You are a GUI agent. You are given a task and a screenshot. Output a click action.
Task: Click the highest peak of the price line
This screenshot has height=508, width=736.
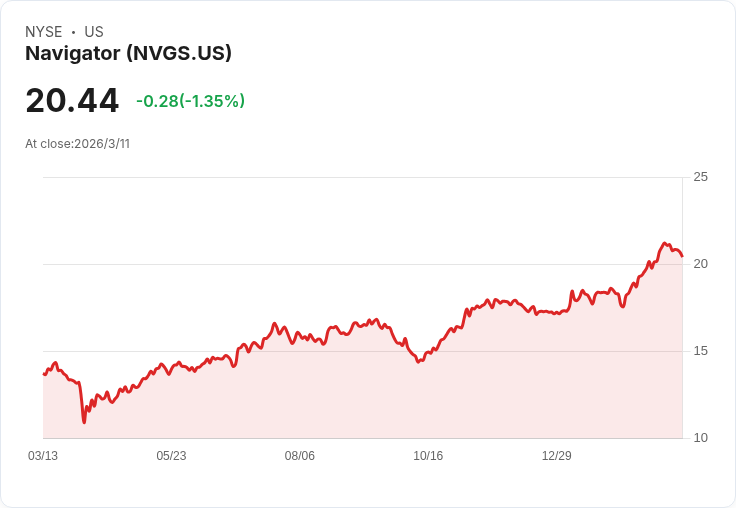tap(665, 243)
